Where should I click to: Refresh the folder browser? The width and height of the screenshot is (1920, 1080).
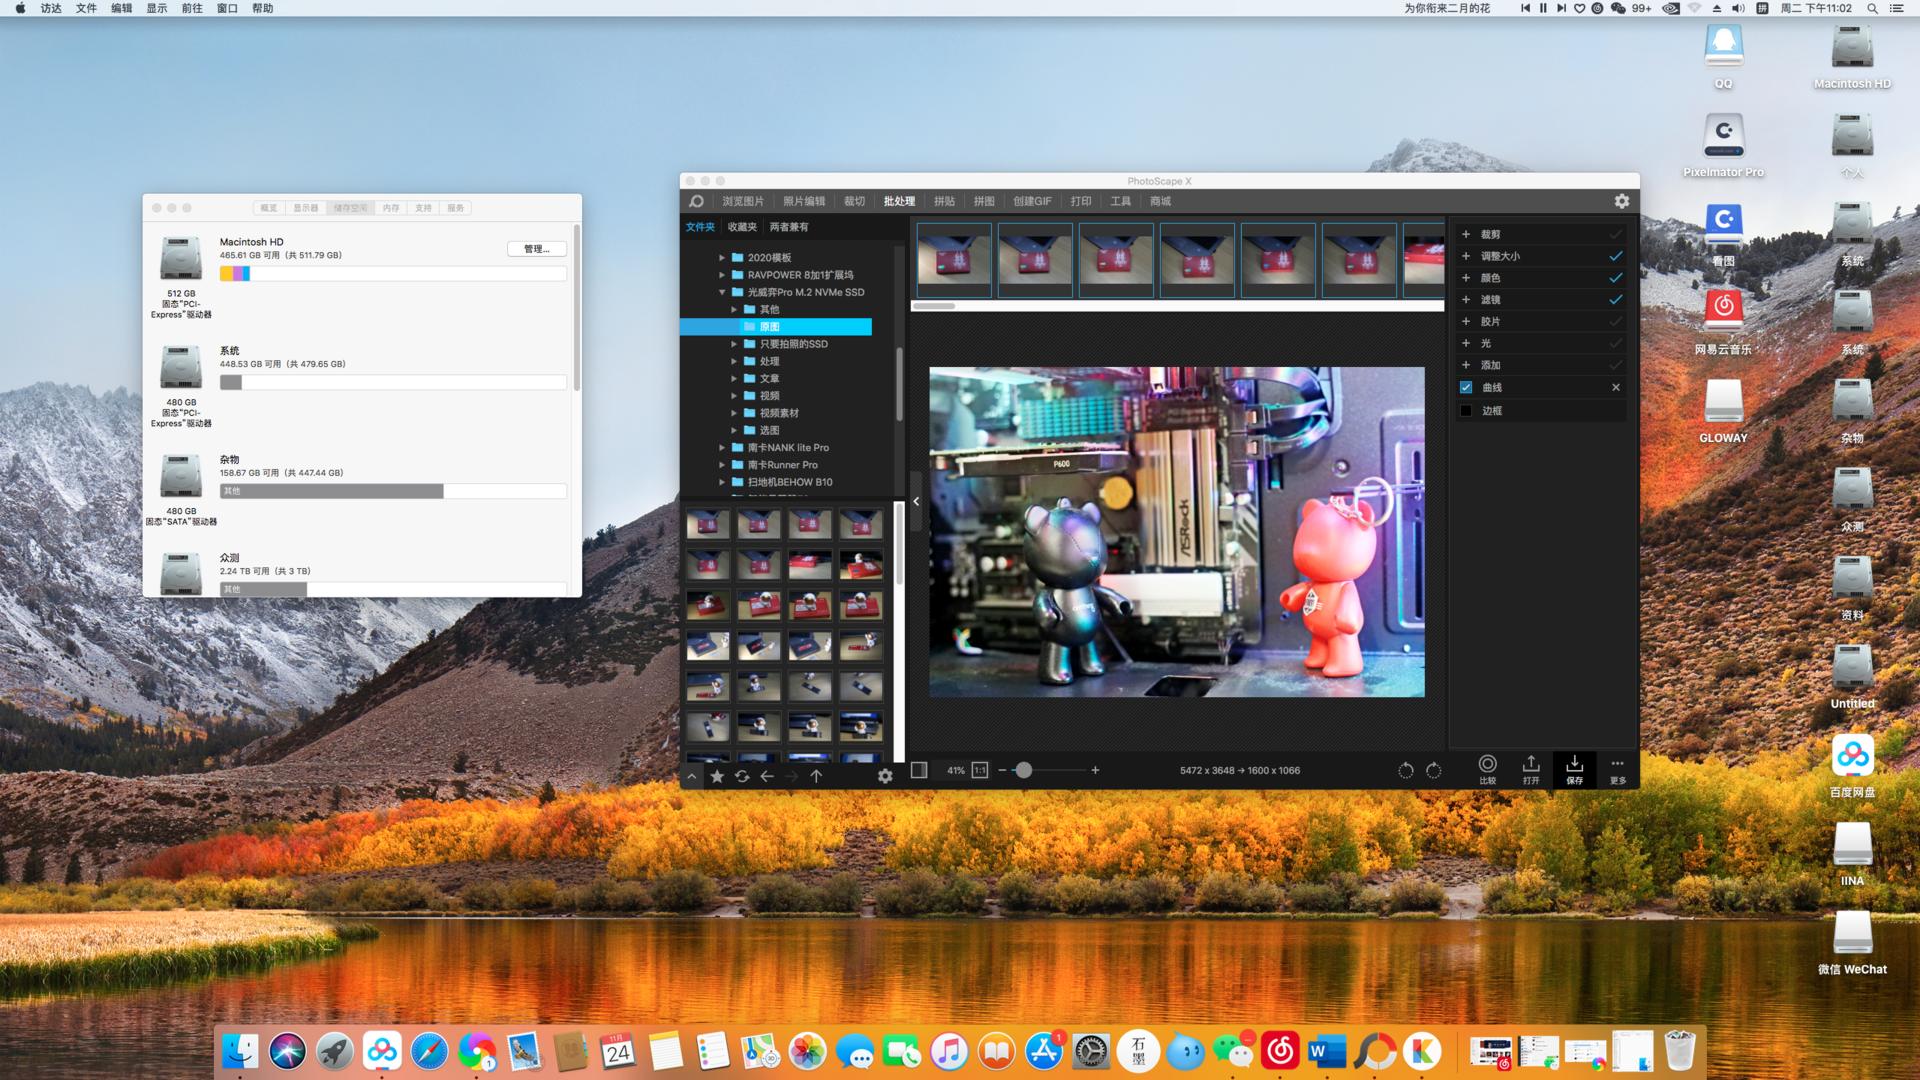[742, 776]
